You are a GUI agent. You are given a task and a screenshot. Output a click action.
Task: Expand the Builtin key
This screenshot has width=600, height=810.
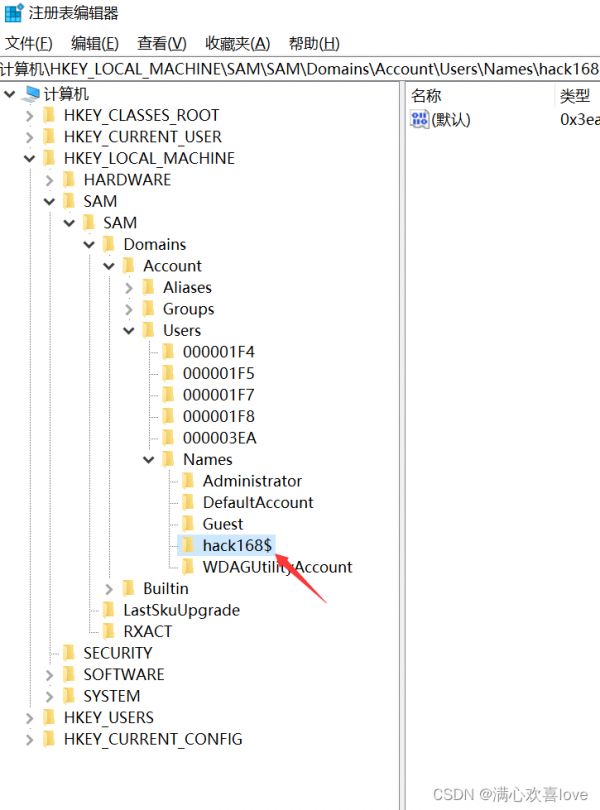click(x=109, y=589)
